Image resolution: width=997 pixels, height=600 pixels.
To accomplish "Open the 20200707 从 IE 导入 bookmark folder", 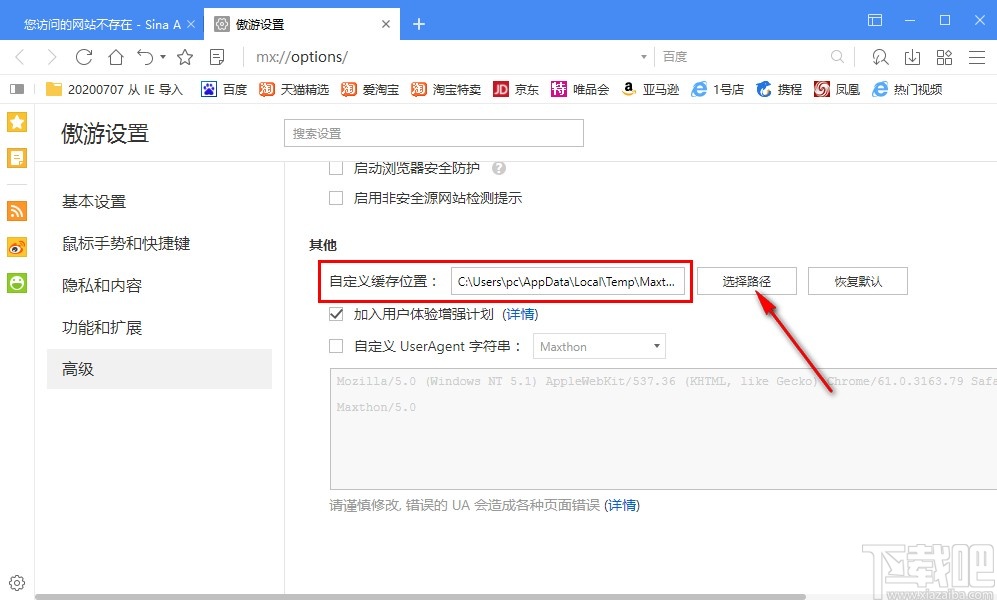I will tap(114, 90).
